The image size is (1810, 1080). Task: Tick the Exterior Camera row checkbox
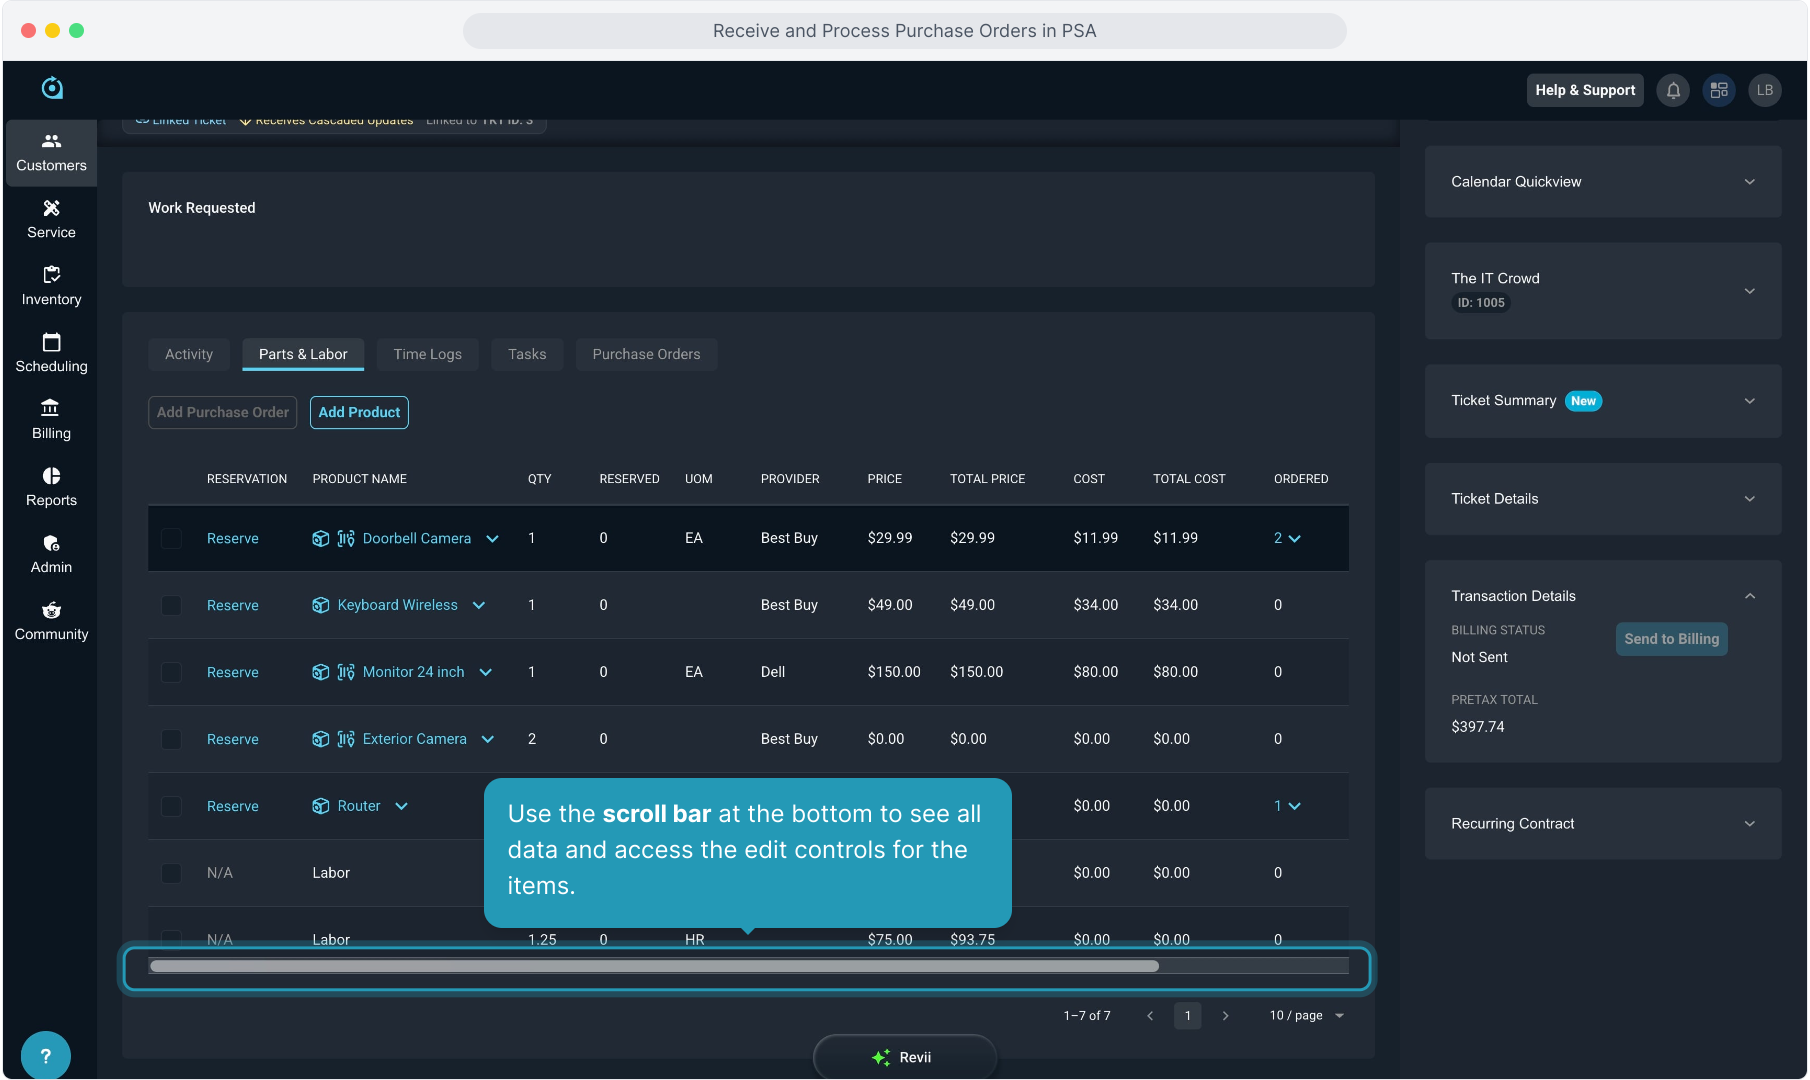171,739
